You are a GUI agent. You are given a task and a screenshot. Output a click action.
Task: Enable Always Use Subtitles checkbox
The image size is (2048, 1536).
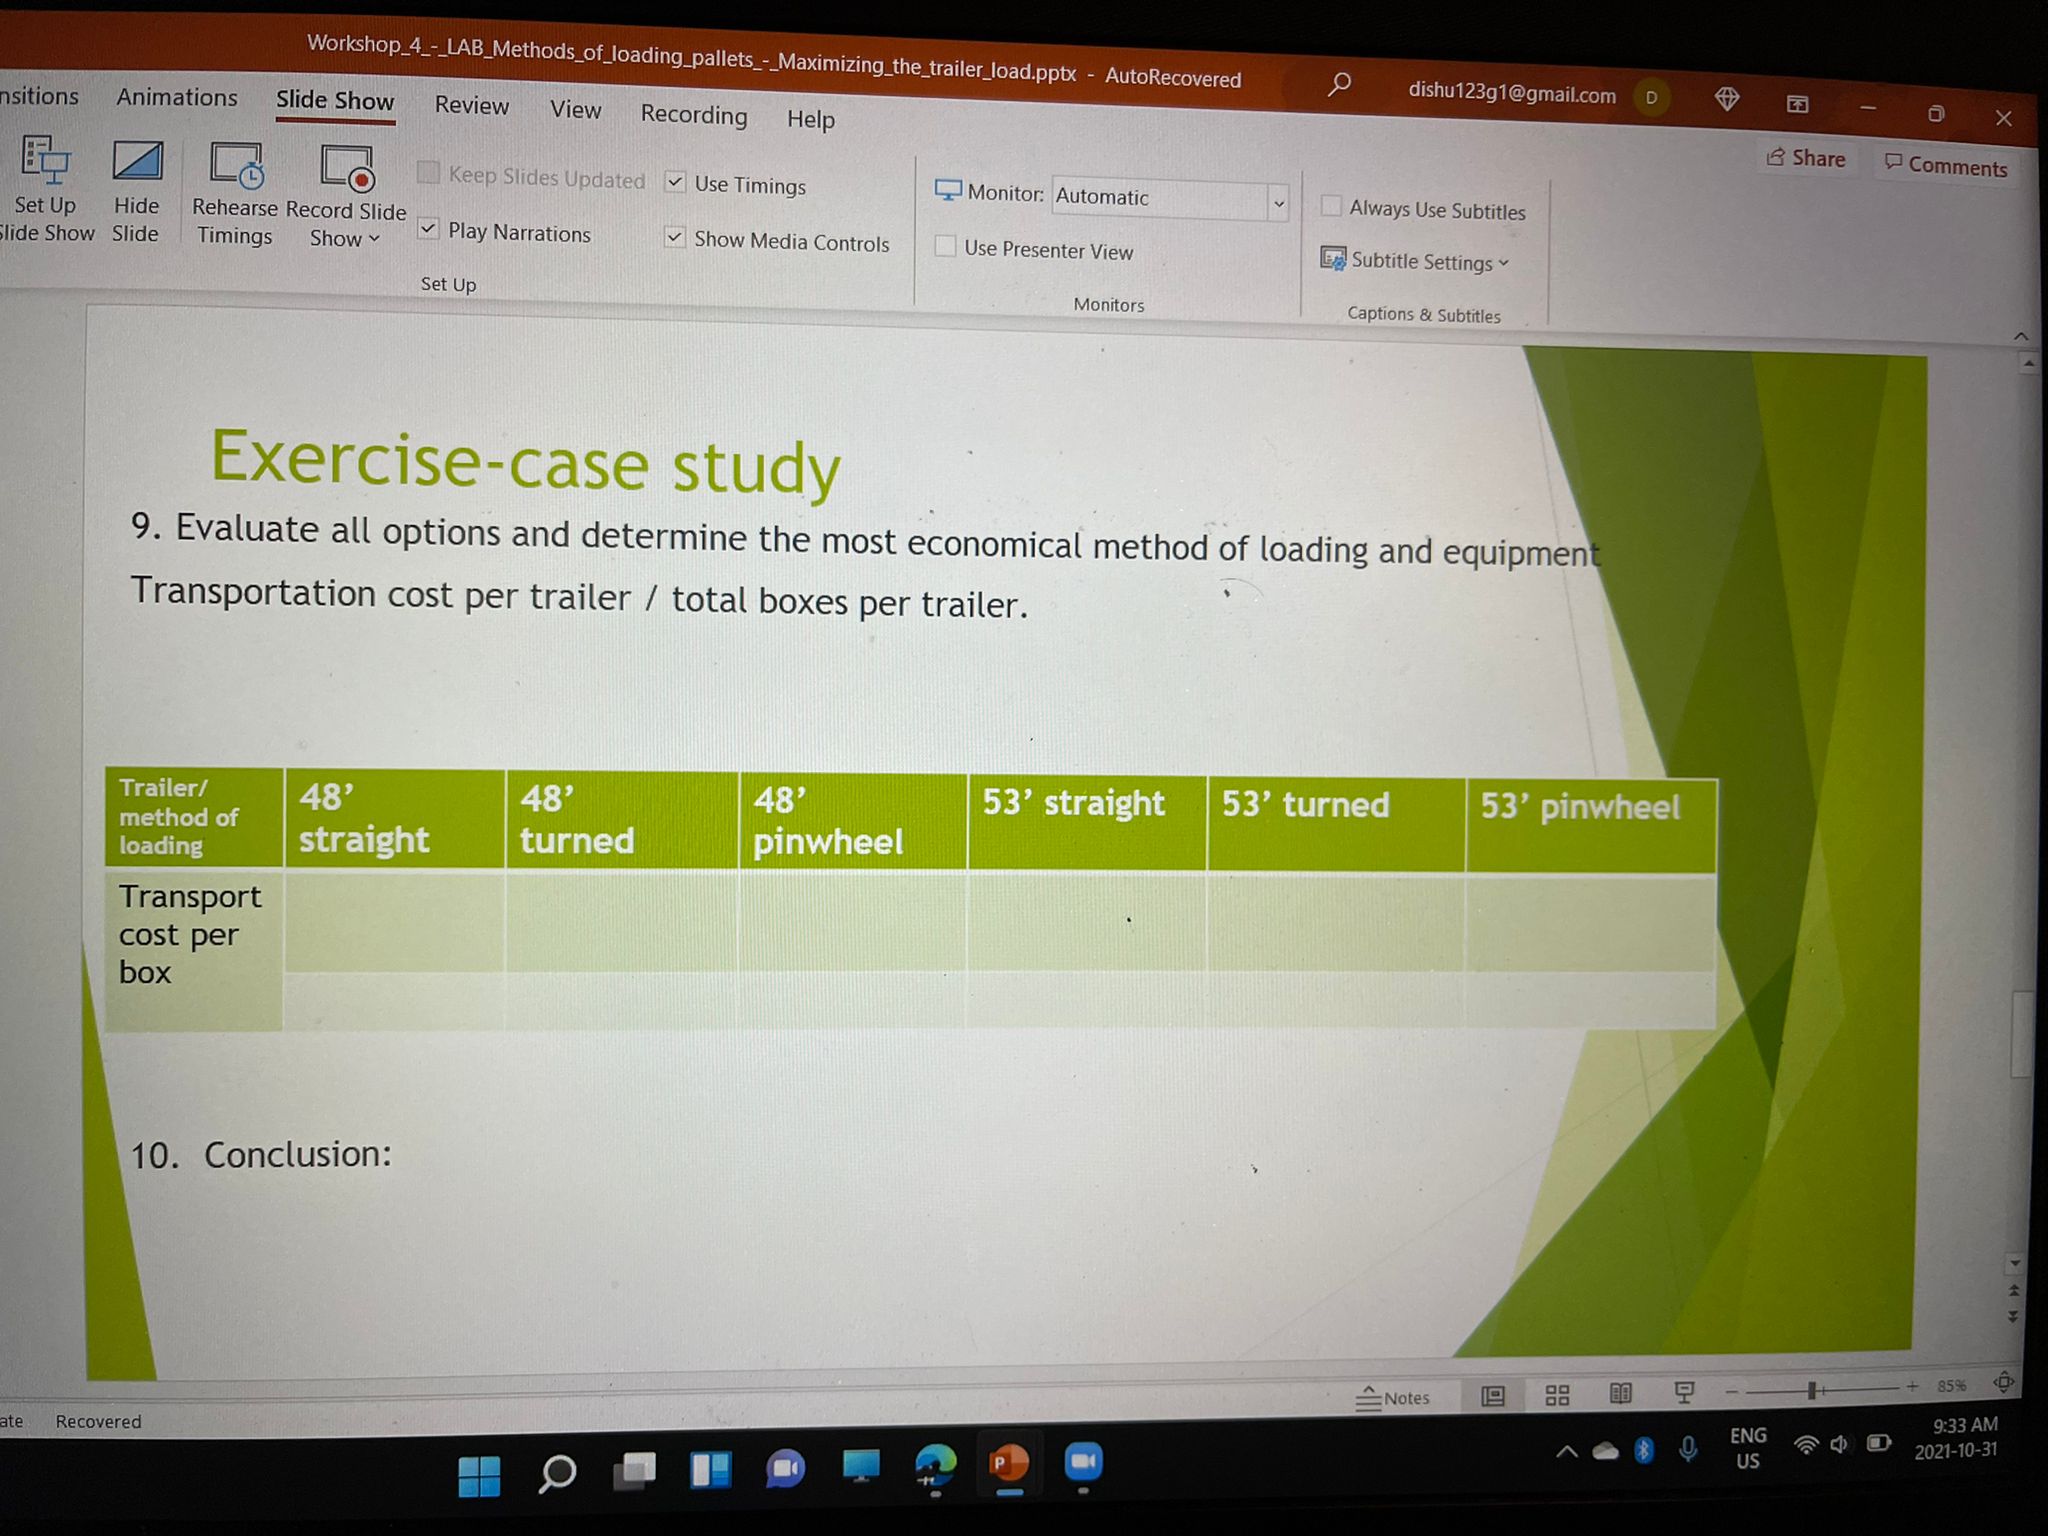[1331, 206]
